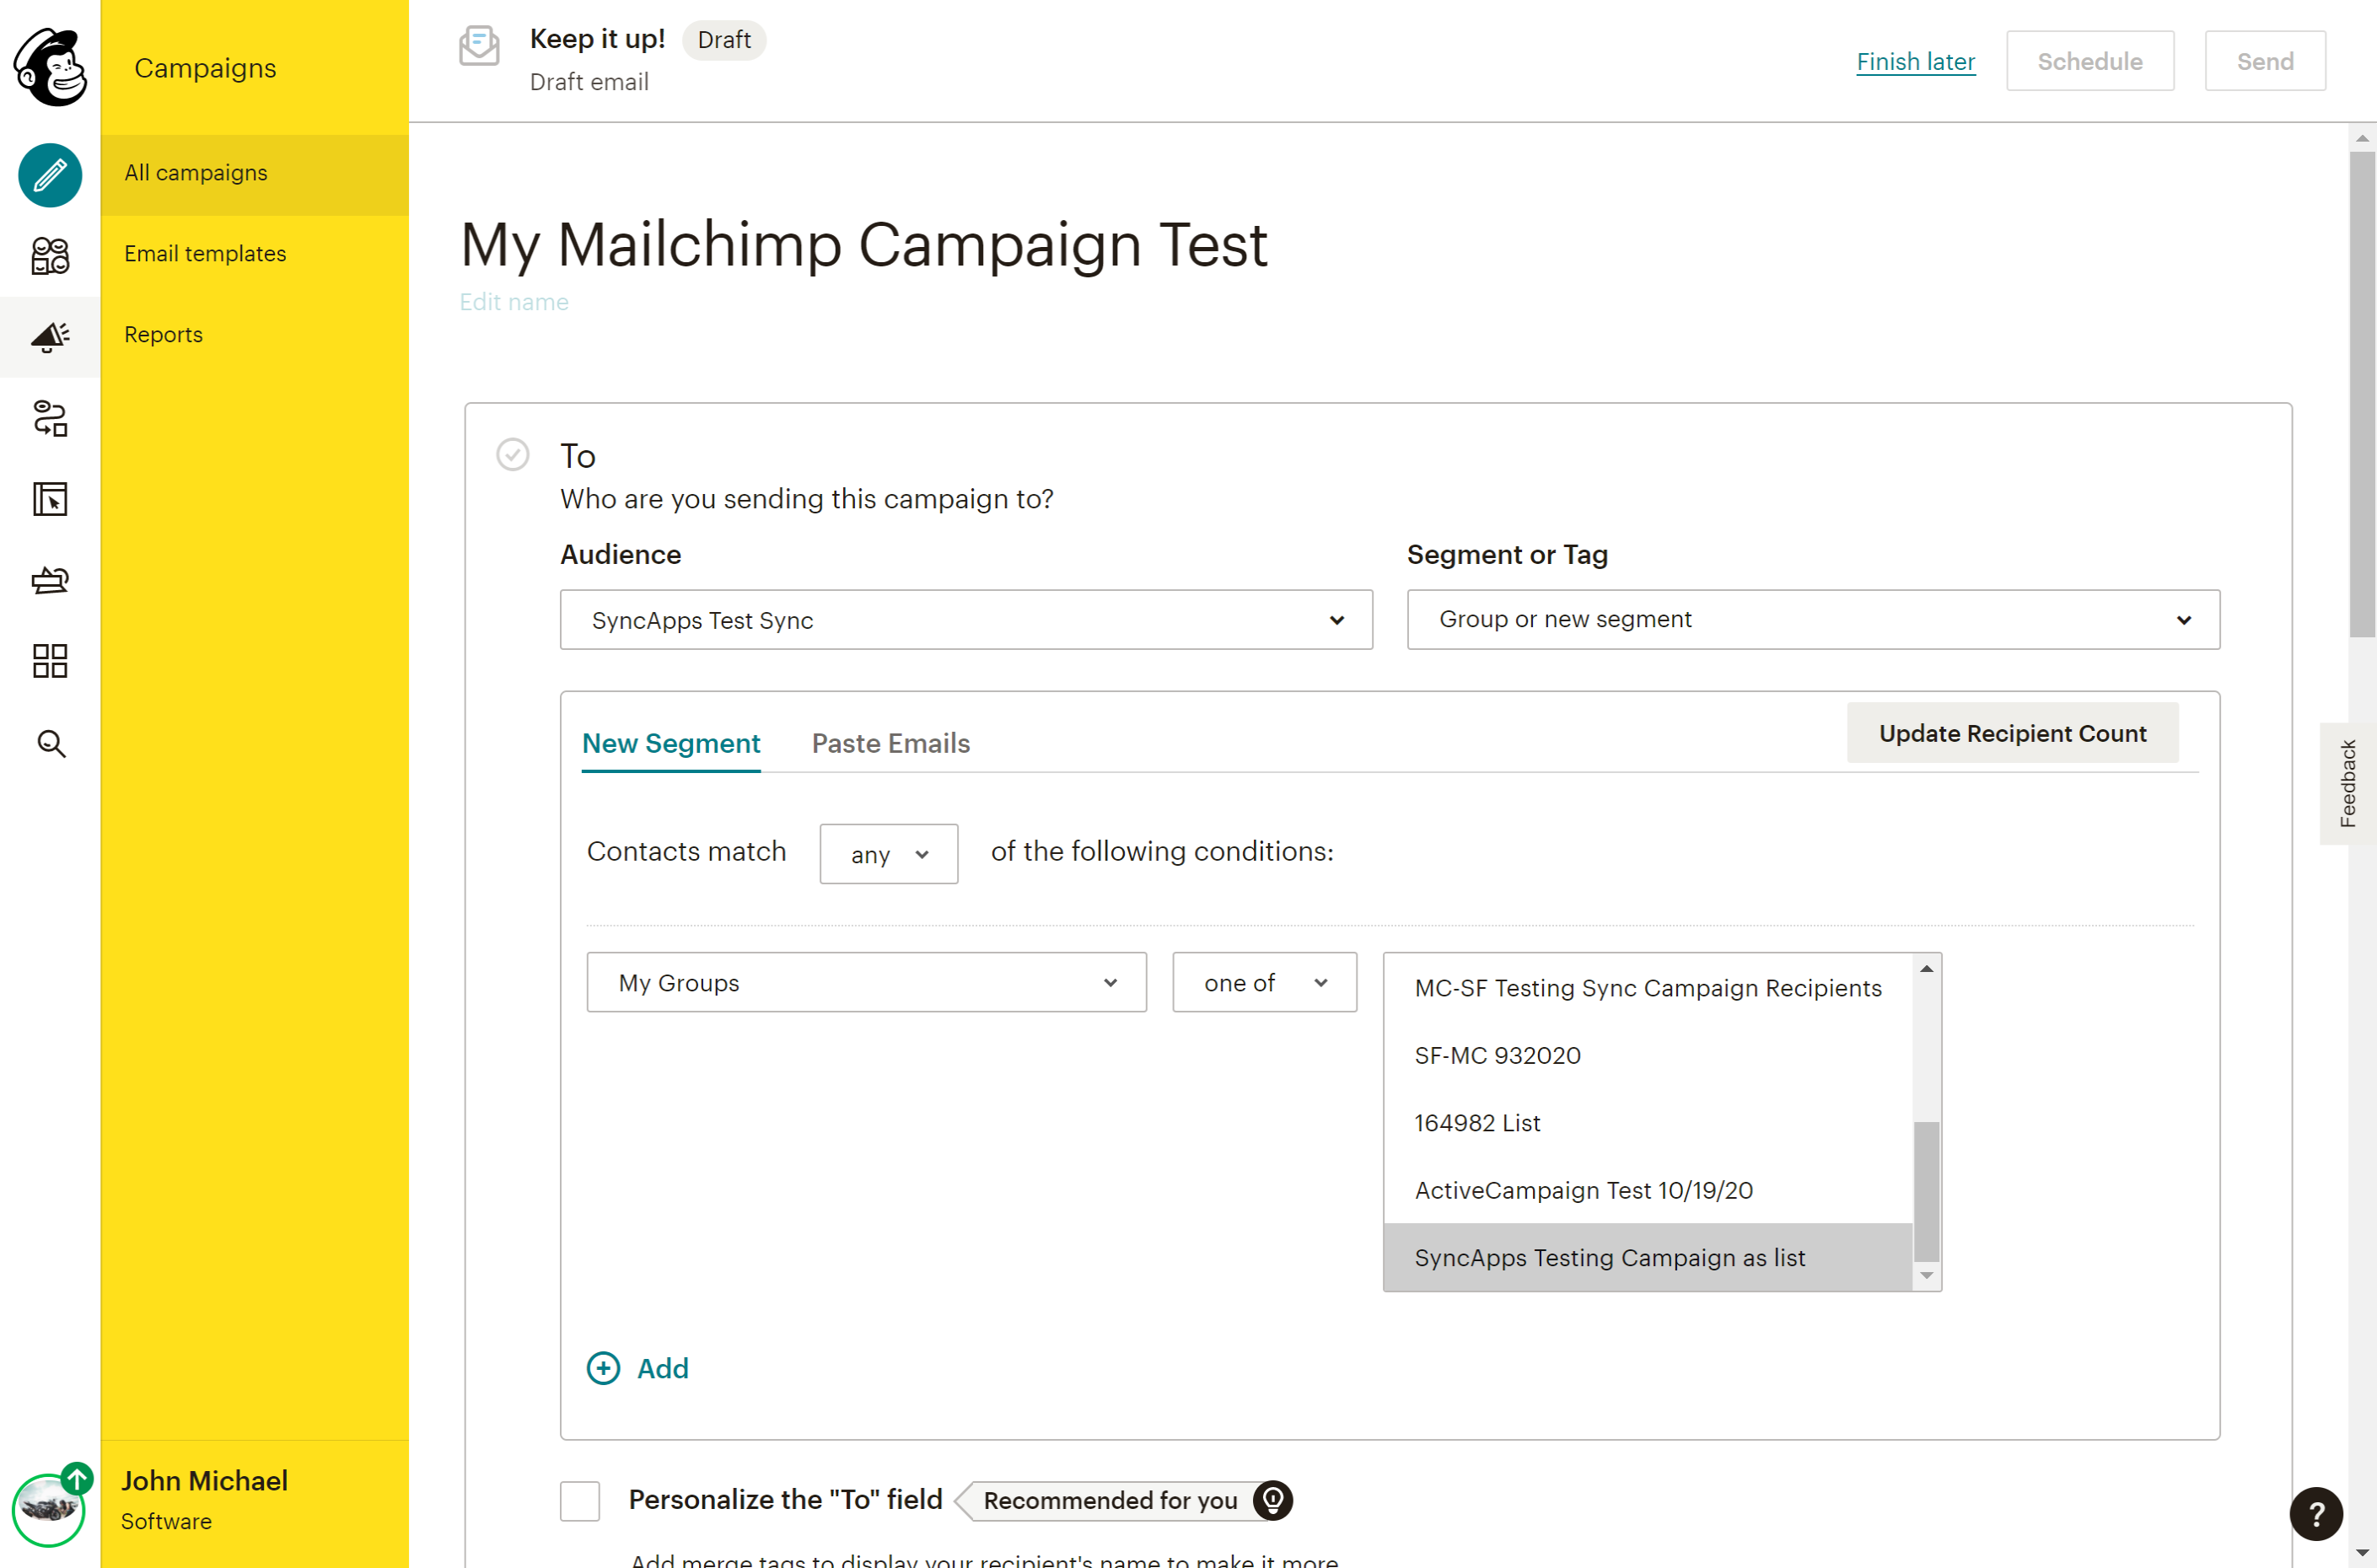Open the Integrations grid icon
2377x1568 pixels.
coord(50,661)
